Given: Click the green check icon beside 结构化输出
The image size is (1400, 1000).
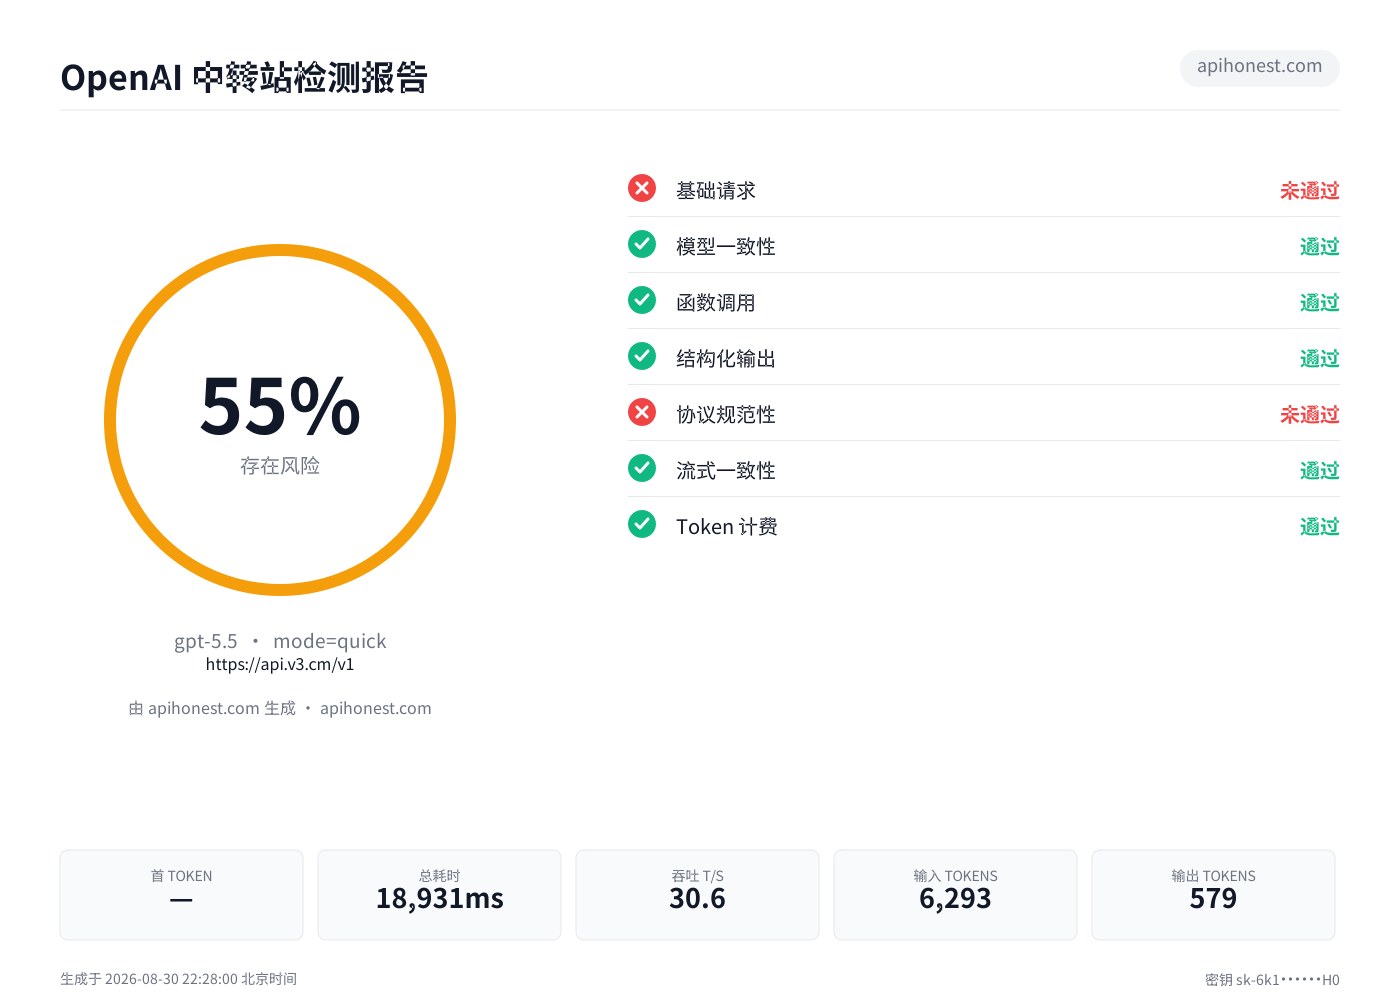Looking at the screenshot, I should [x=642, y=356].
